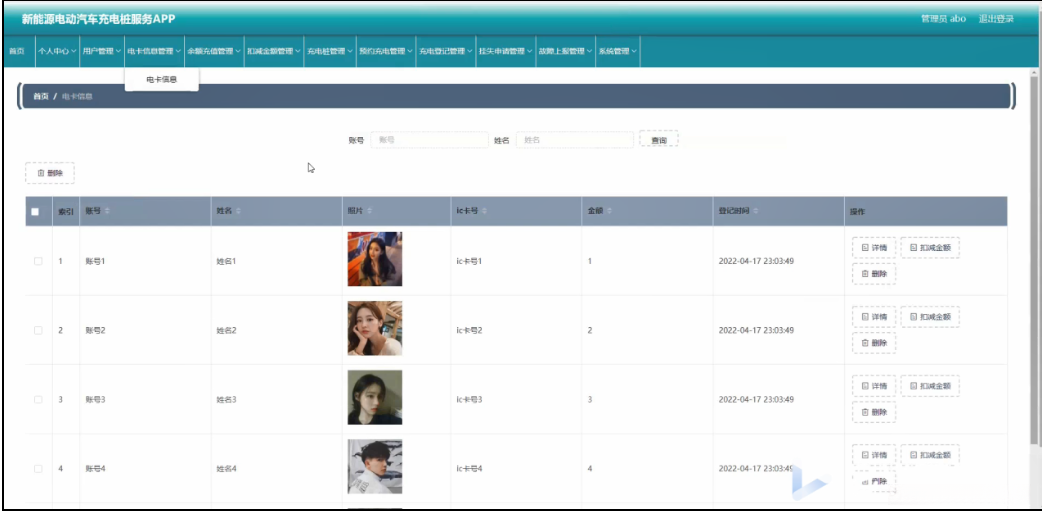Click 扣减金额 for row 账号1
The width and height of the screenshot is (1042, 514).
tap(930, 247)
